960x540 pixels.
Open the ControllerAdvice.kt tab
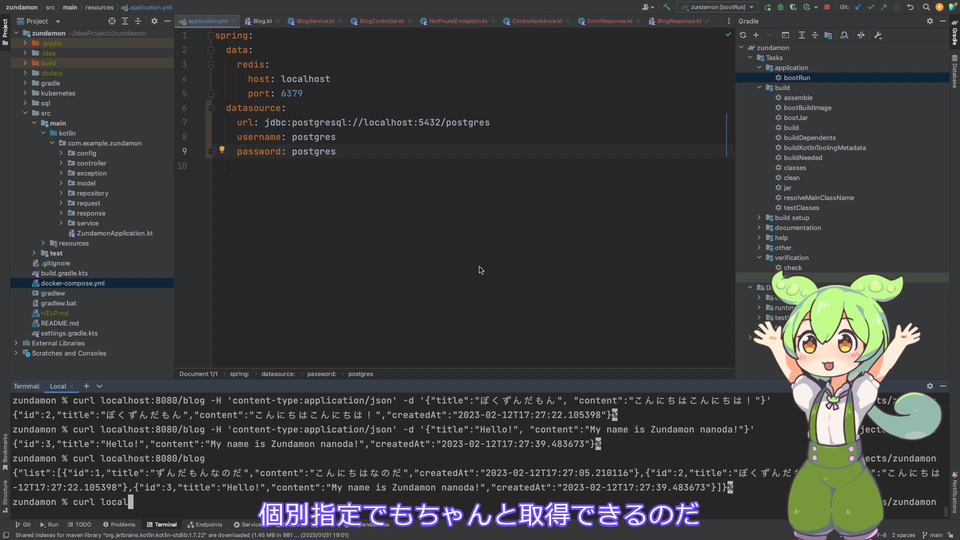pyautogui.click(x=536, y=21)
